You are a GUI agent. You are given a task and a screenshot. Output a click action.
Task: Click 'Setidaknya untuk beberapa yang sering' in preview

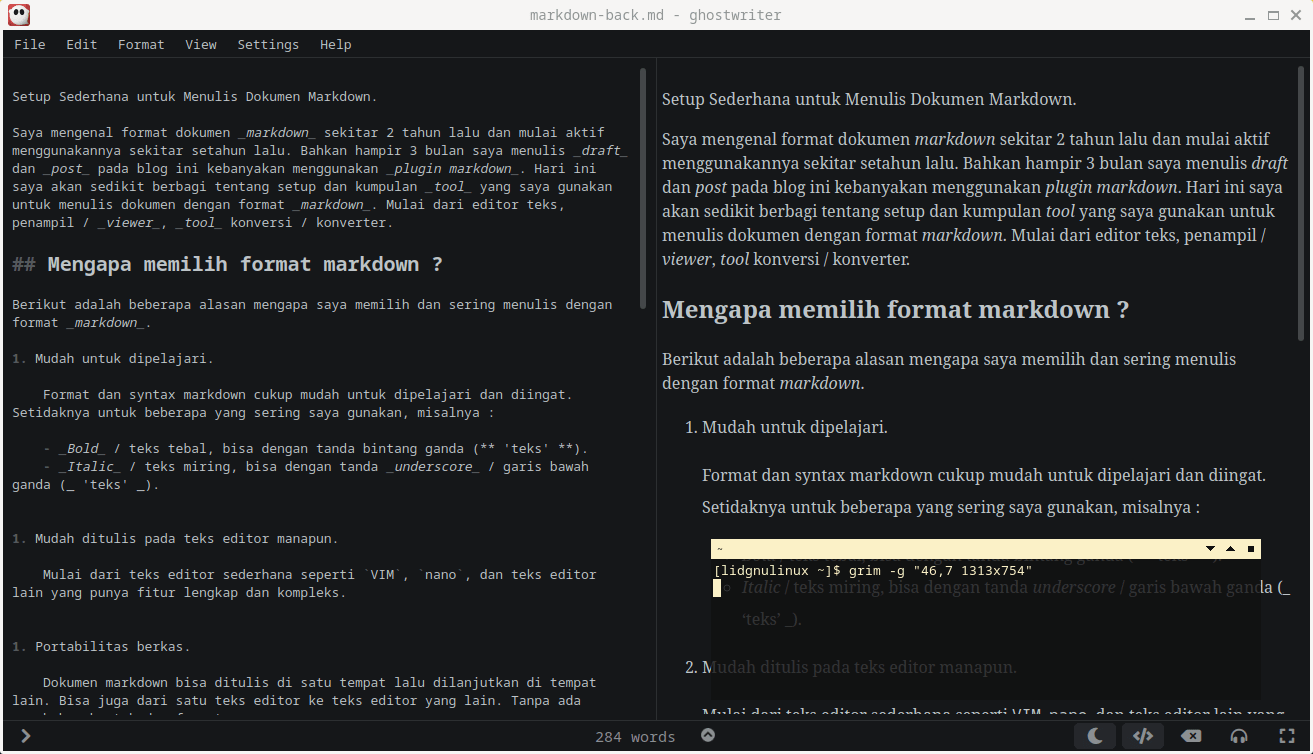click(951, 507)
